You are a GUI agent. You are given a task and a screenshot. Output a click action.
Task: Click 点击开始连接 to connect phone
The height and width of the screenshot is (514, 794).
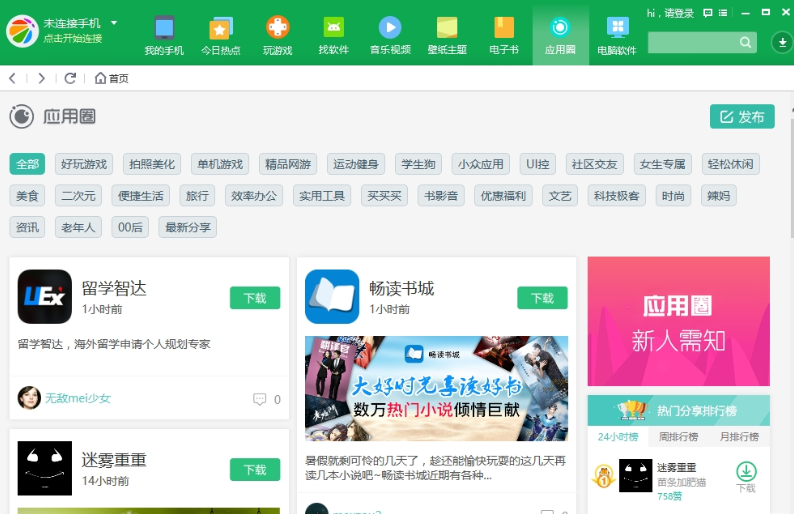click(x=73, y=38)
